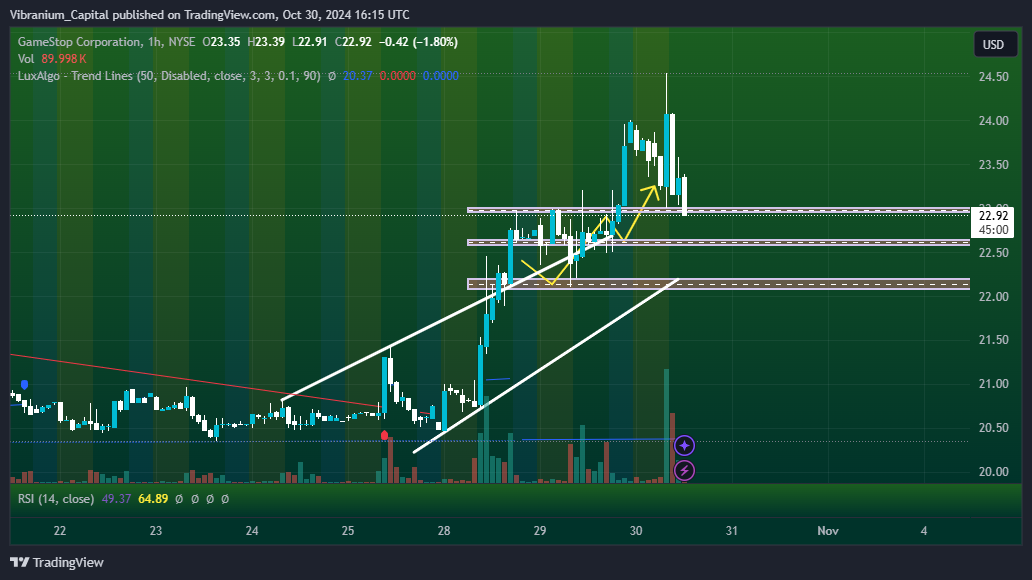Image resolution: width=1032 pixels, height=580 pixels.
Task: Click the LuxAlgo - Trend Lines indicator legend
Action: [169, 76]
